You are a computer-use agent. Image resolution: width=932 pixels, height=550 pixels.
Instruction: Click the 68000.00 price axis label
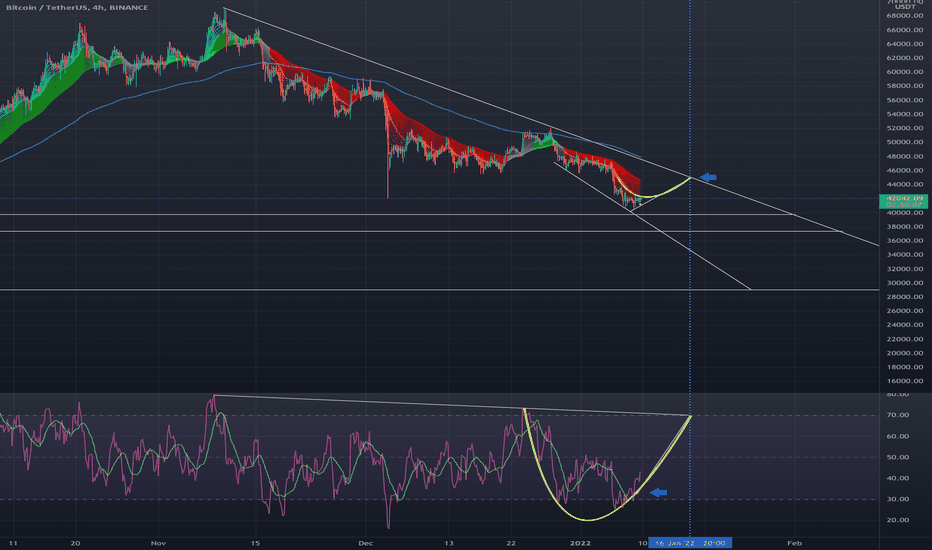tap(905, 16)
